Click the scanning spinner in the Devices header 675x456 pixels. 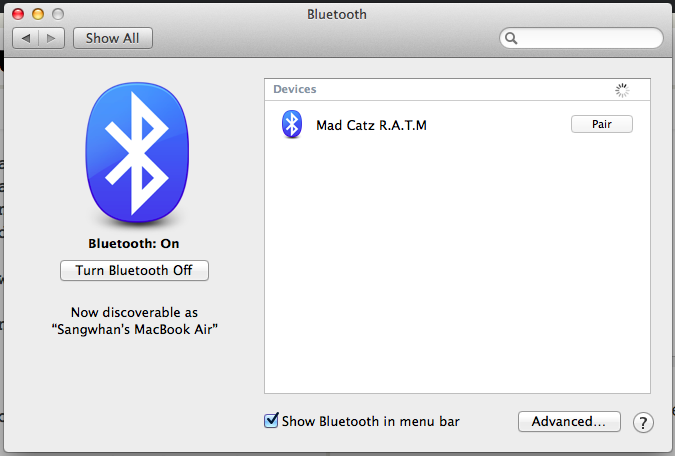pos(622,90)
